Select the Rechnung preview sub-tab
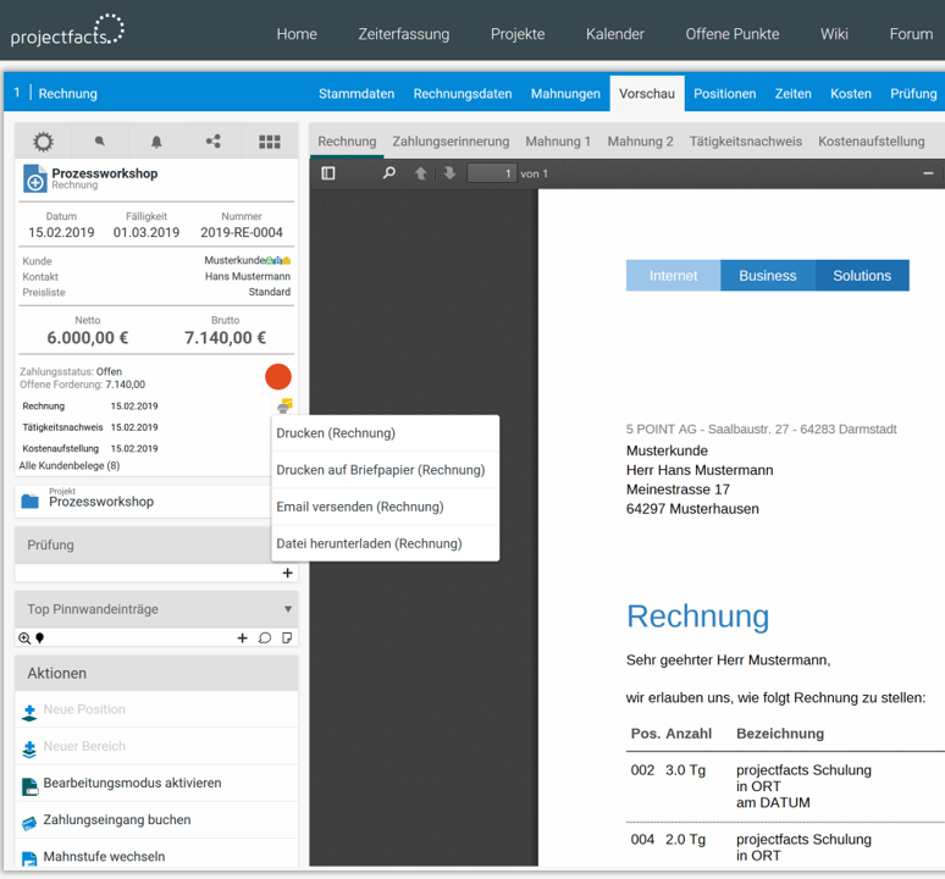The image size is (945, 879). [347, 141]
